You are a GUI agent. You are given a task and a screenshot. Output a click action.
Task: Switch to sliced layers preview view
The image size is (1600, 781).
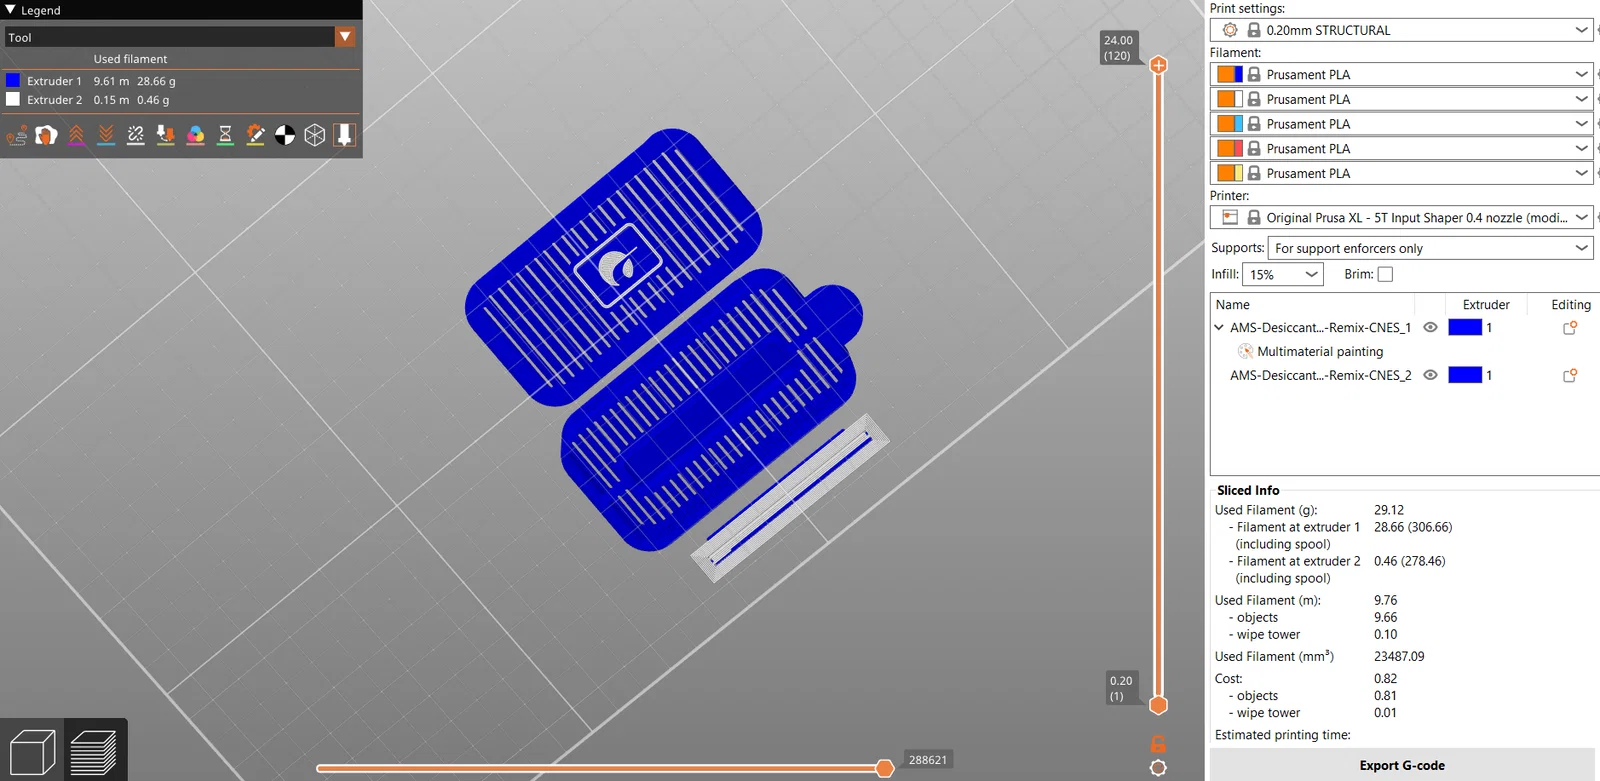[x=94, y=752]
